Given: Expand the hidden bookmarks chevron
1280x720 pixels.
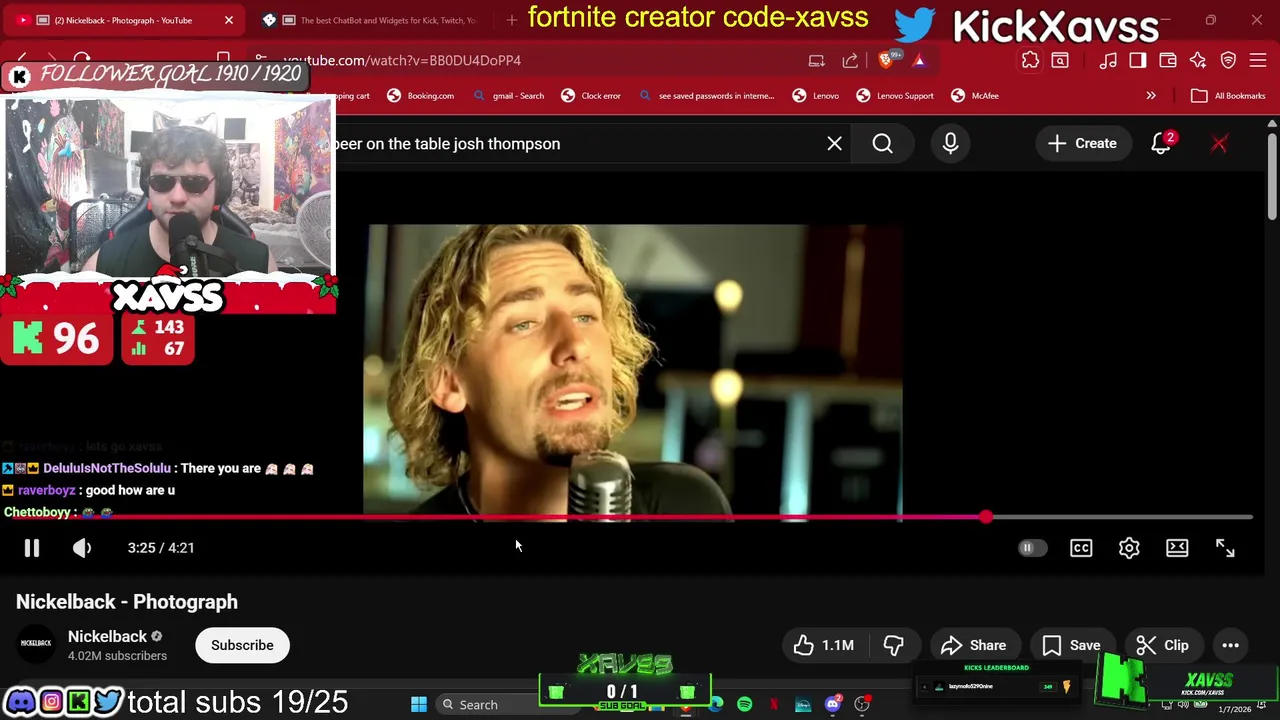Looking at the screenshot, I should click(x=1151, y=96).
